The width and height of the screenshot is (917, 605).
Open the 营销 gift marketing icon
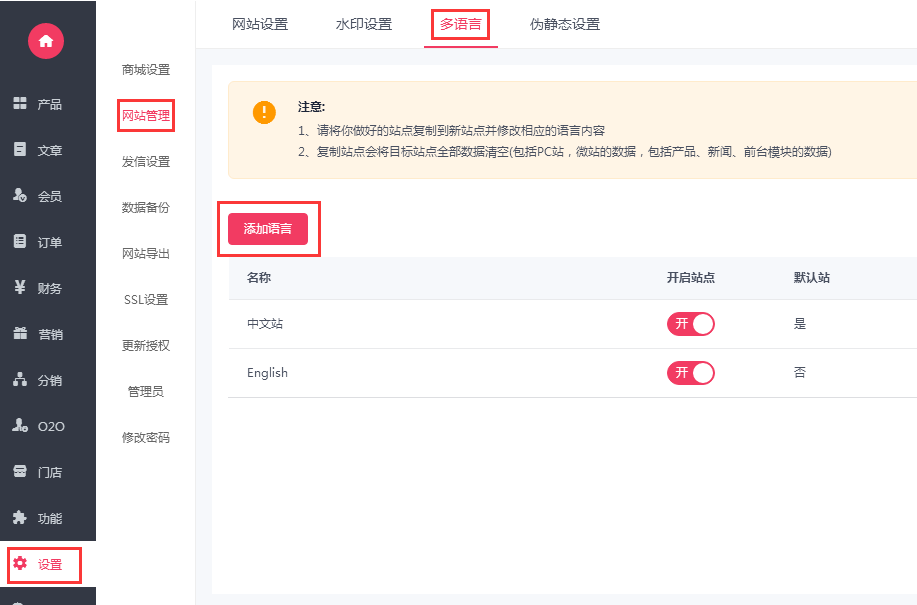tap(20, 333)
